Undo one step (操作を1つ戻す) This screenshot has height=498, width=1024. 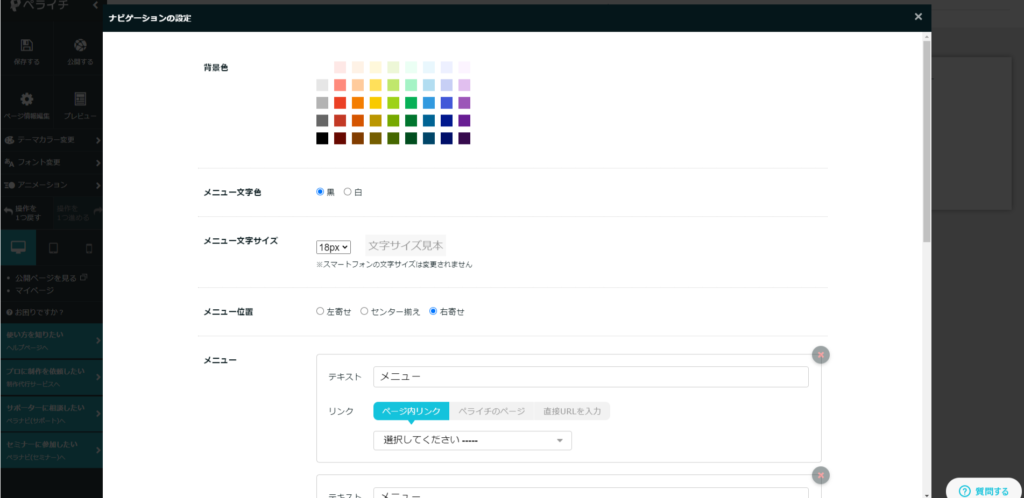[25, 213]
